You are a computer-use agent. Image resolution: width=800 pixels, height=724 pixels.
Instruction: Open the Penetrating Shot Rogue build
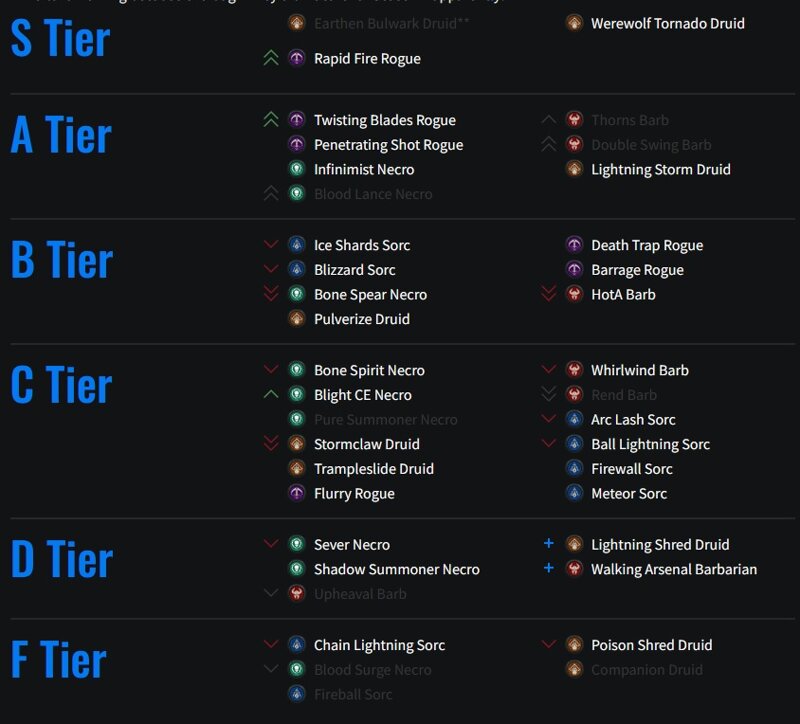point(388,145)
